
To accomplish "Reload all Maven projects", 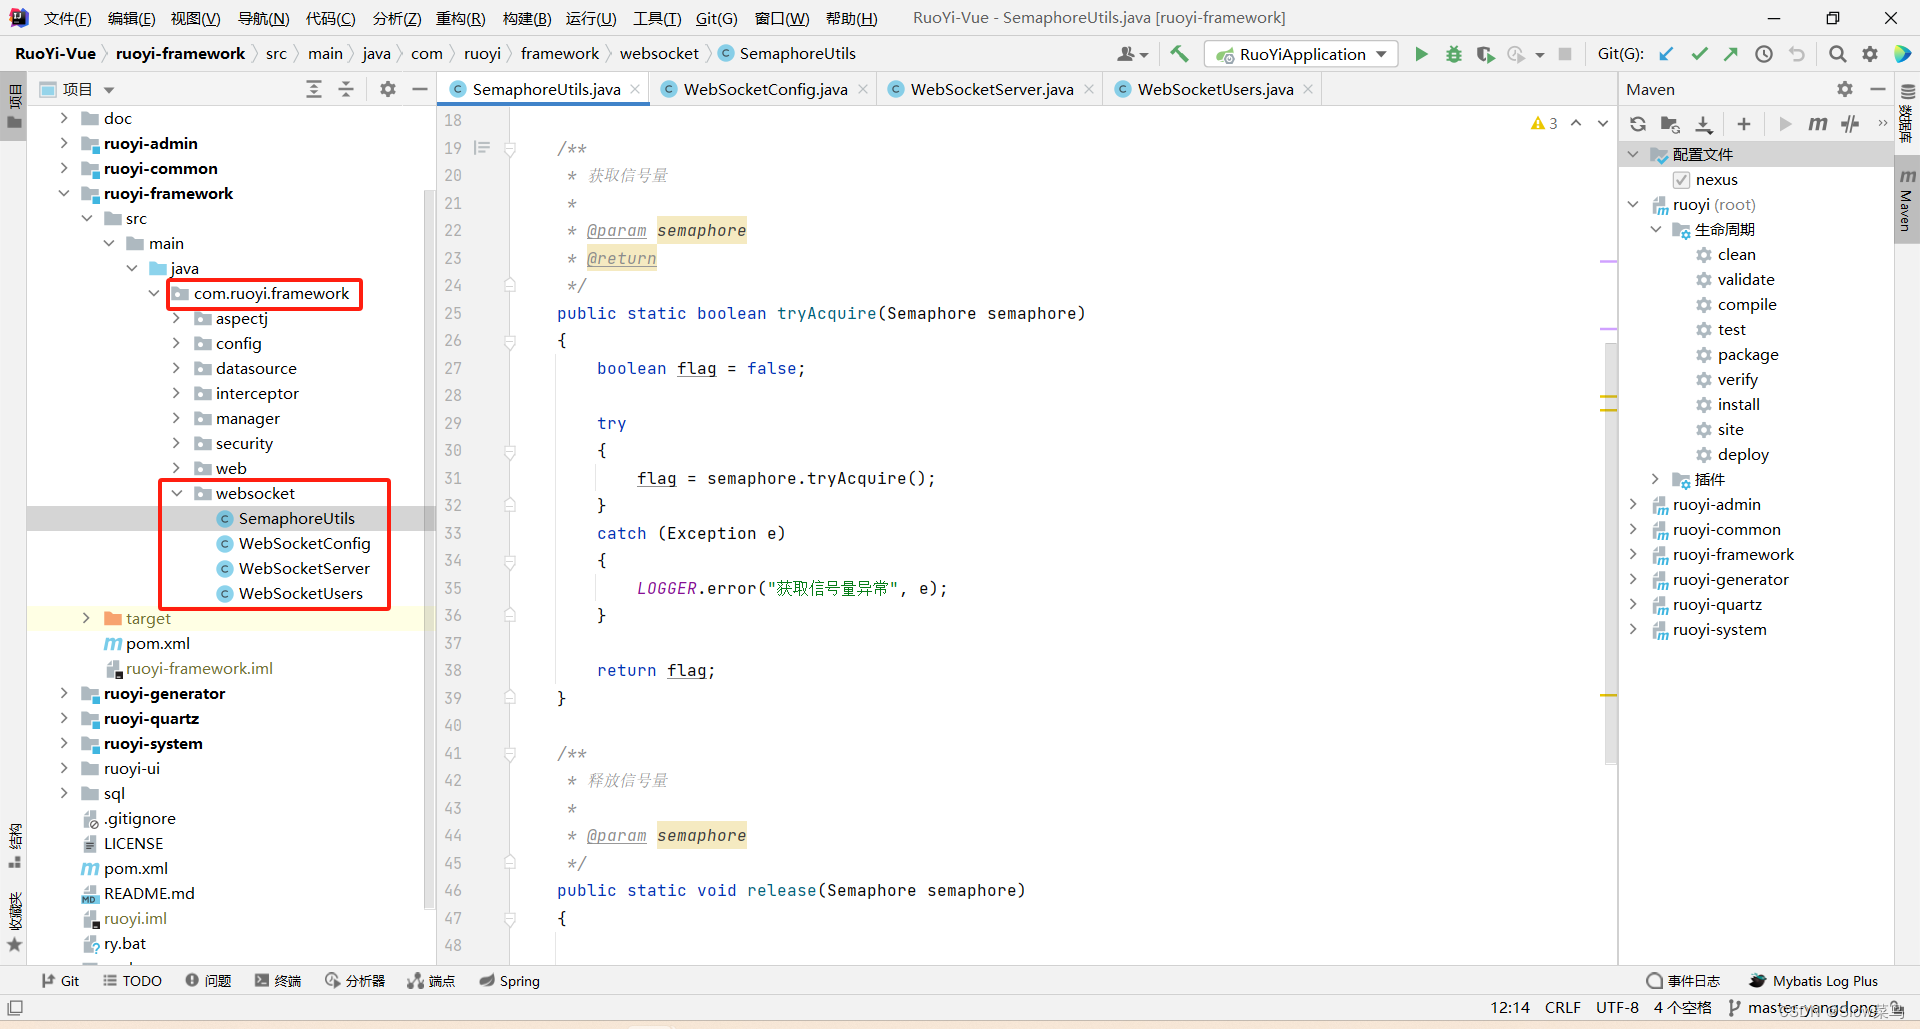I will [x=1637, y=124].
